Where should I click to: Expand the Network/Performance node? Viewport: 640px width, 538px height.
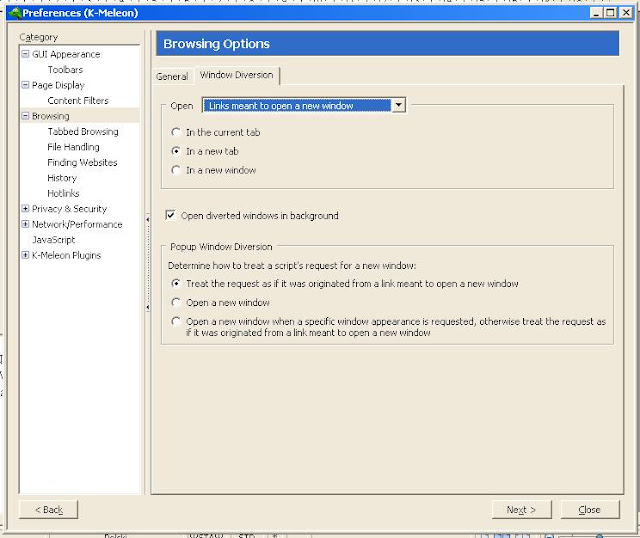coord(25,224)
